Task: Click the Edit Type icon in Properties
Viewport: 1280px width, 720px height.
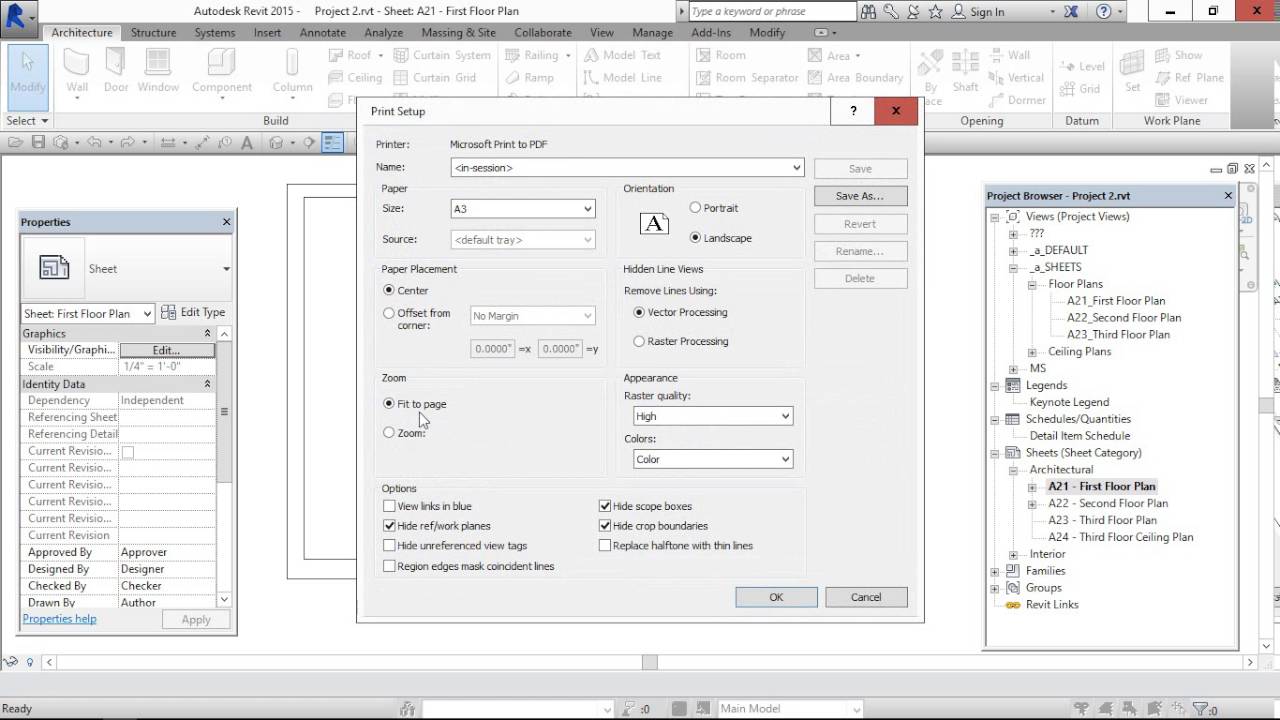Action: point(169,312)
